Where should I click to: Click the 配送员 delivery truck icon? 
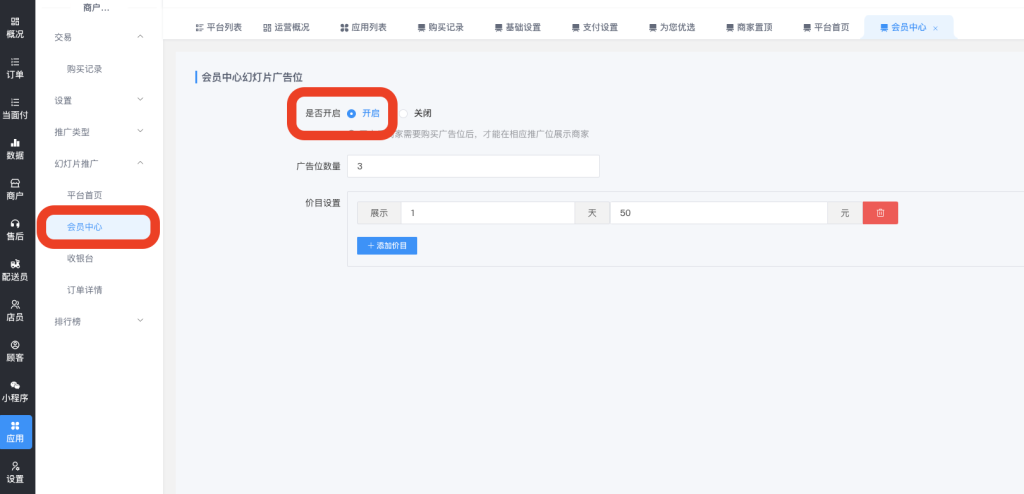(15, 270)
